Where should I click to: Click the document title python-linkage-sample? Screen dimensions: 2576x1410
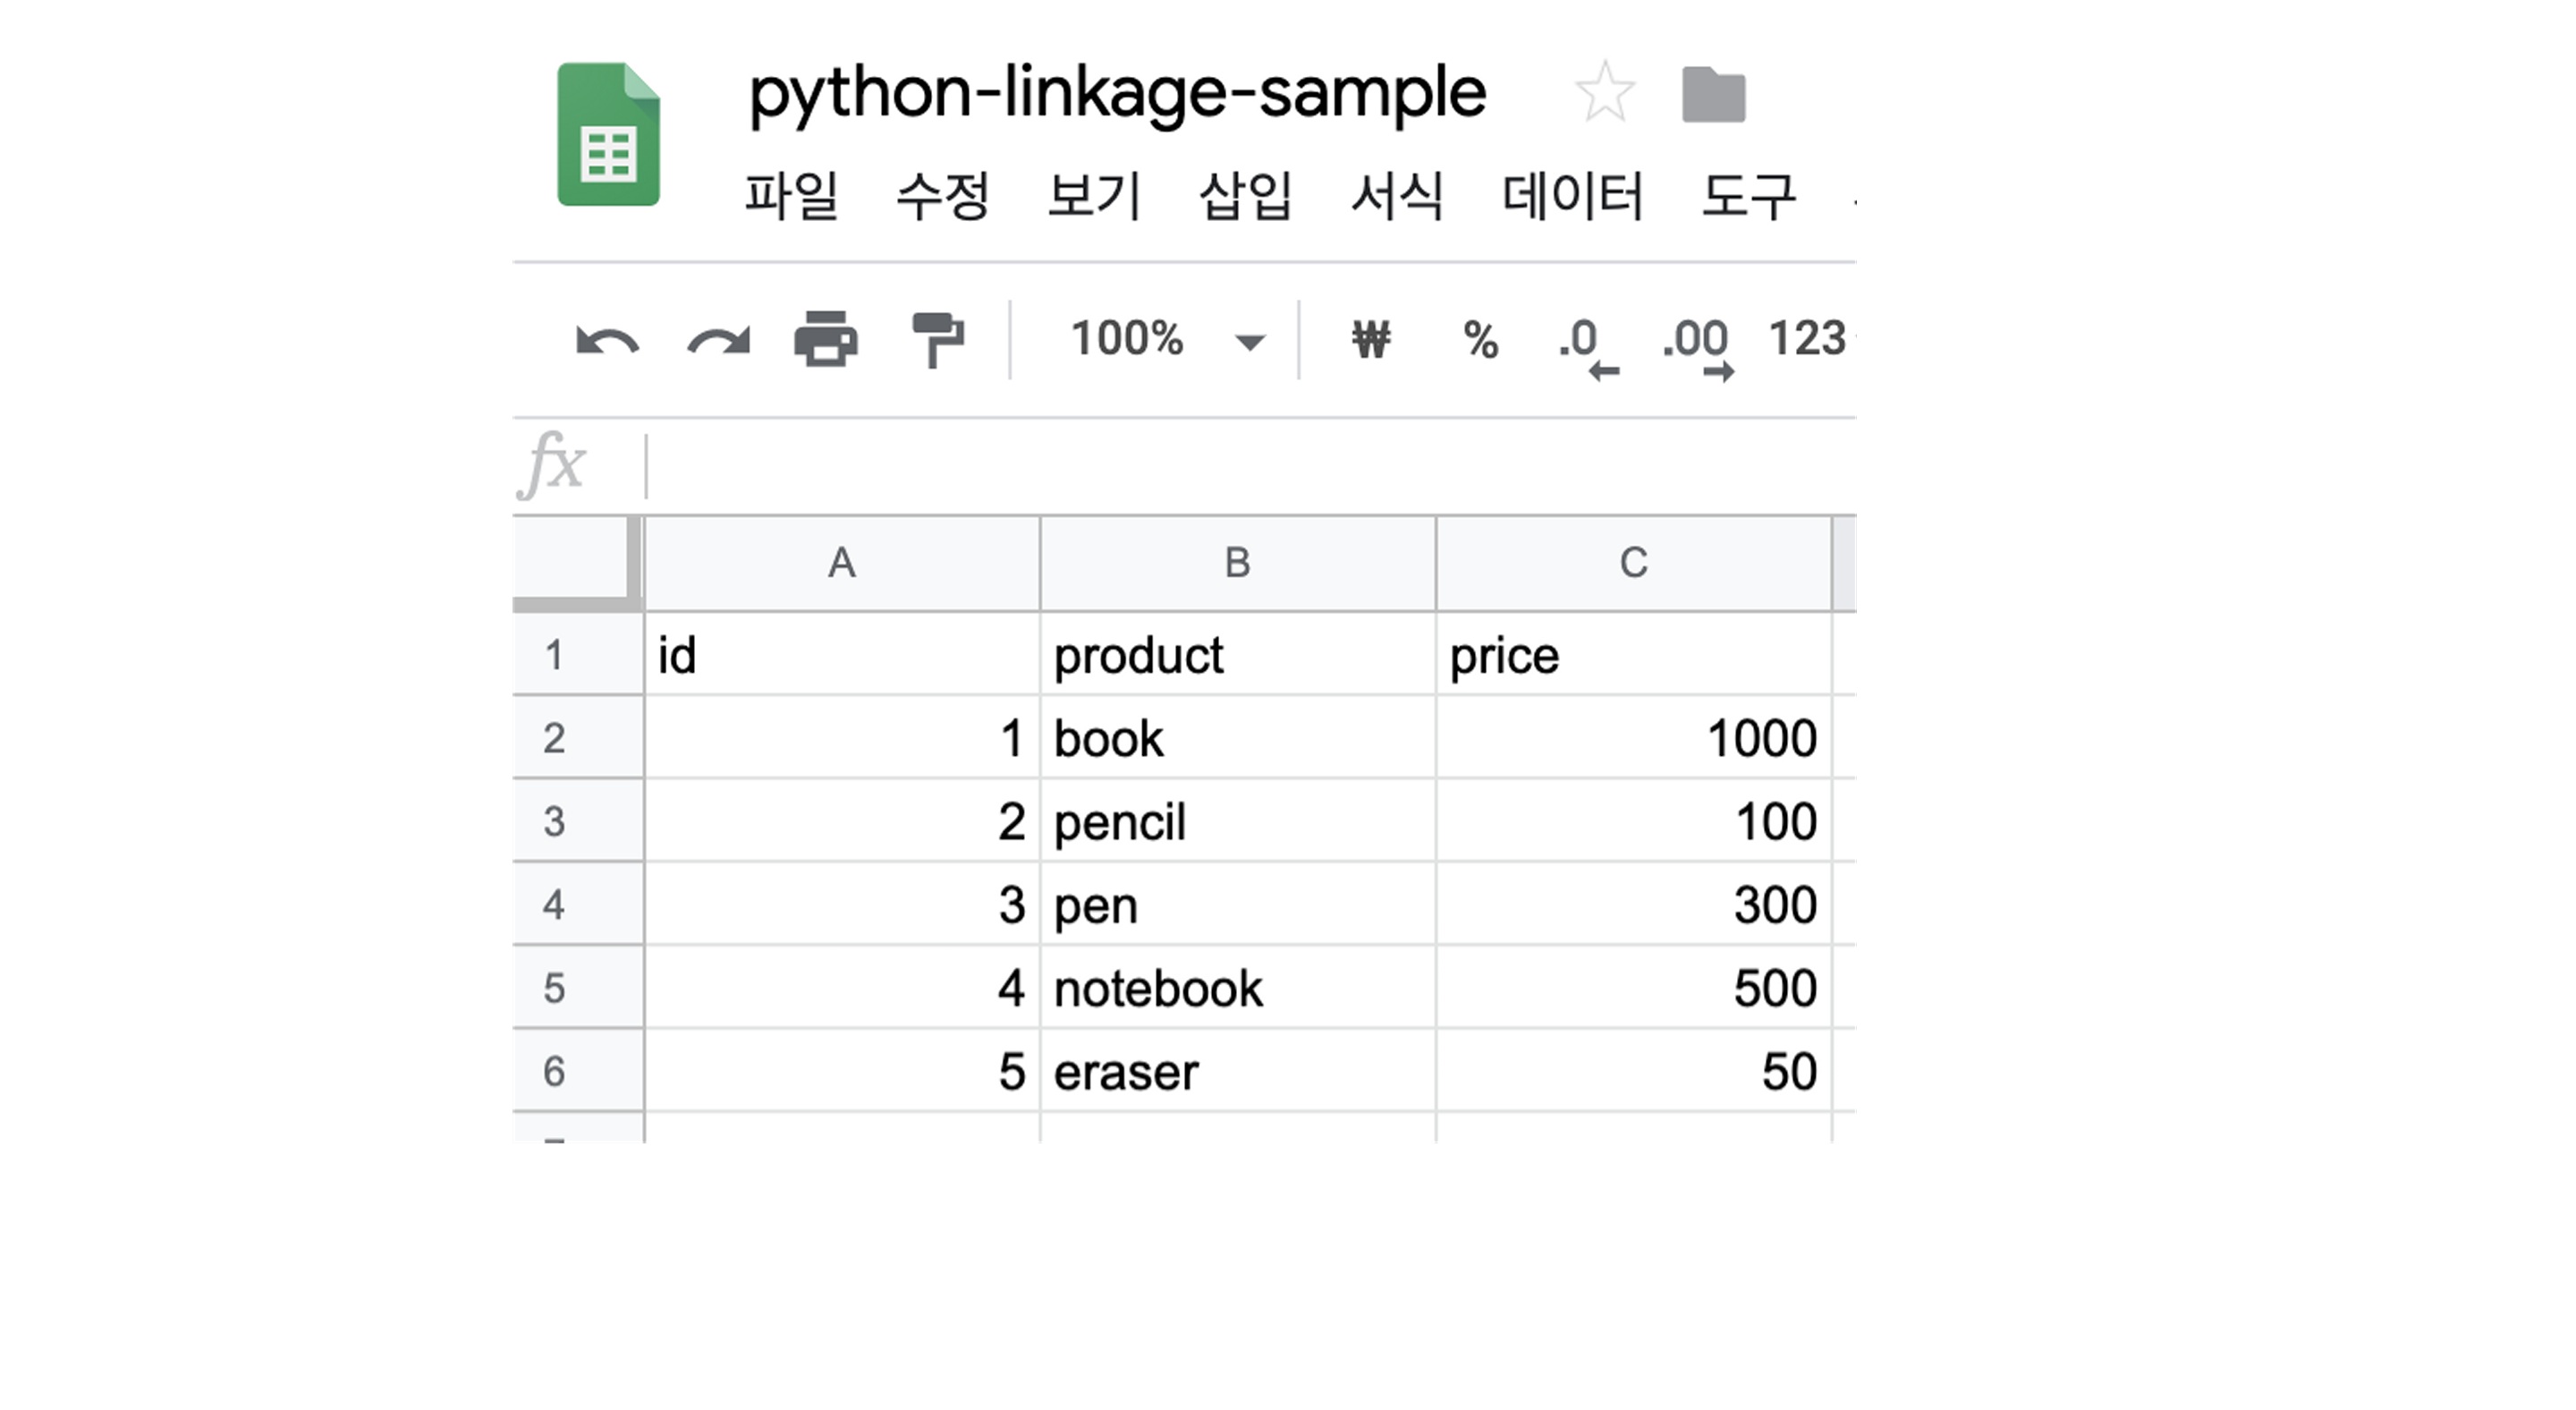(1117, 93)
